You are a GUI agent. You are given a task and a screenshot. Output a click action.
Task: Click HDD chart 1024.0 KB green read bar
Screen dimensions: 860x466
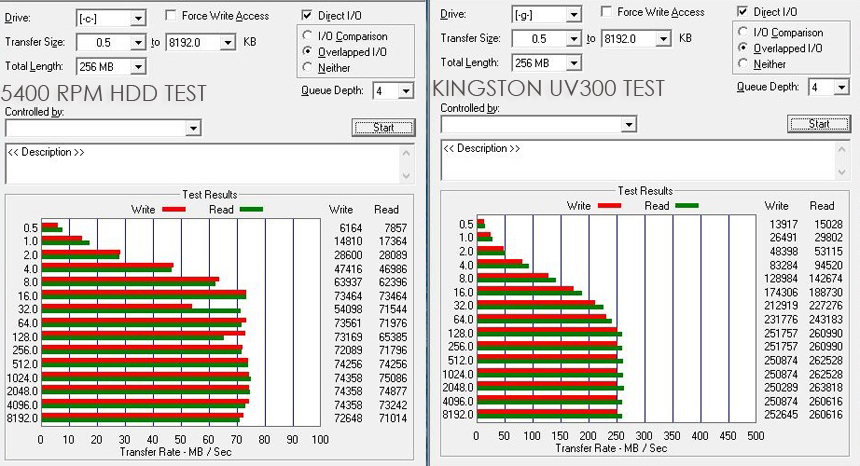[146, 379]
